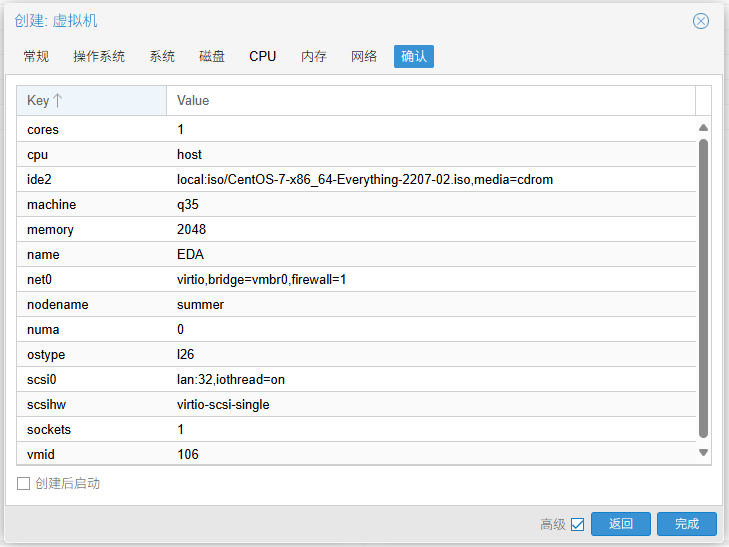Viewport: 729px width, 547px height.
Task: Select the 磁盘 tab
Action: tap(212, 56)
